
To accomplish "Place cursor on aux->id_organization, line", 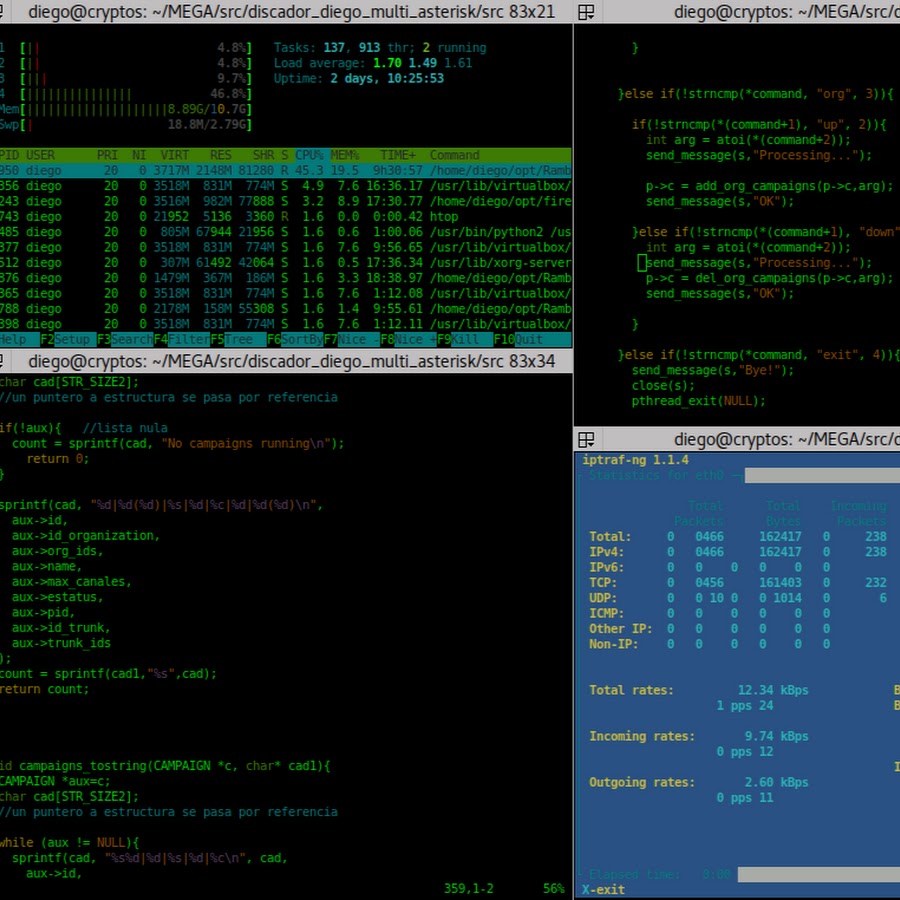I will (86, 536).
